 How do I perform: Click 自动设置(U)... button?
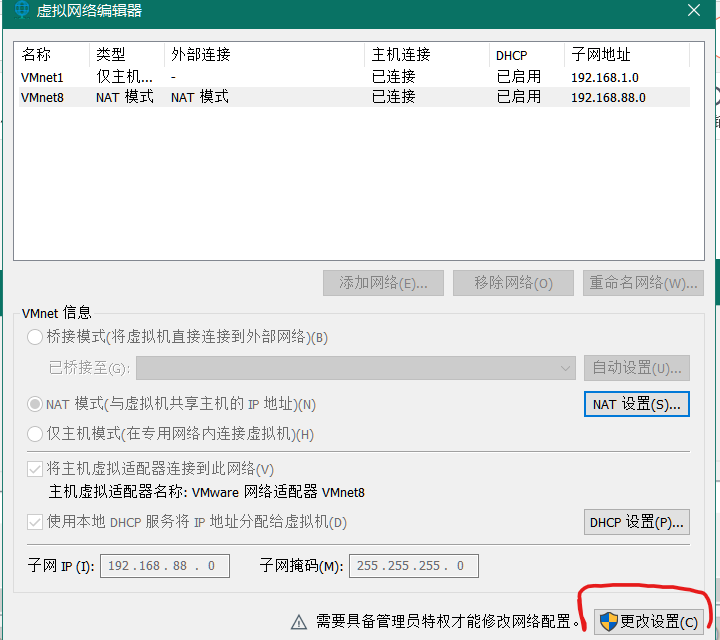[637, 368]
